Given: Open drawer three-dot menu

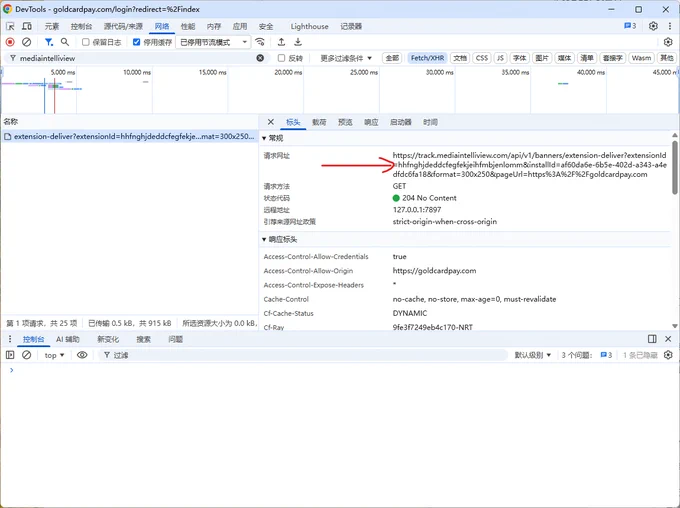Looking at the screenshot, I should pos(10,339).
